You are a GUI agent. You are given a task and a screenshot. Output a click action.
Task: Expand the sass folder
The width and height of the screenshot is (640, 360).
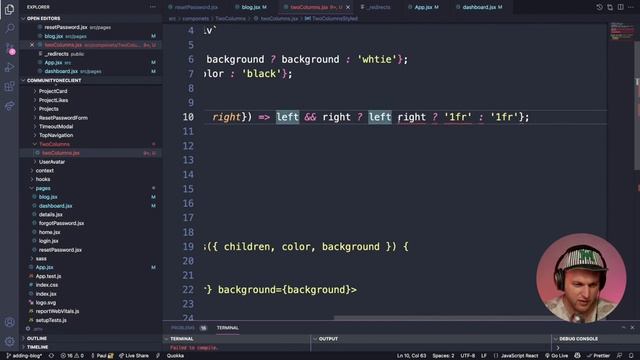(41, 258)
